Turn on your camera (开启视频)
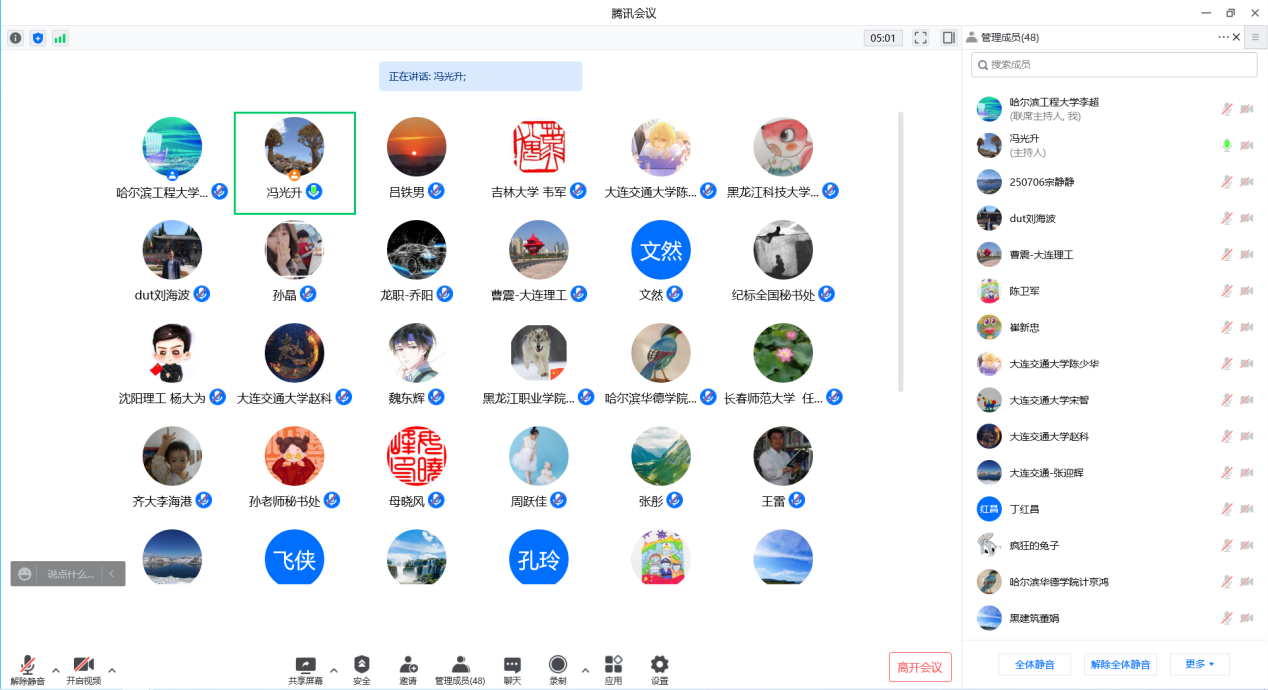This screenshot has width=1268, height=690. pos(84,666)
